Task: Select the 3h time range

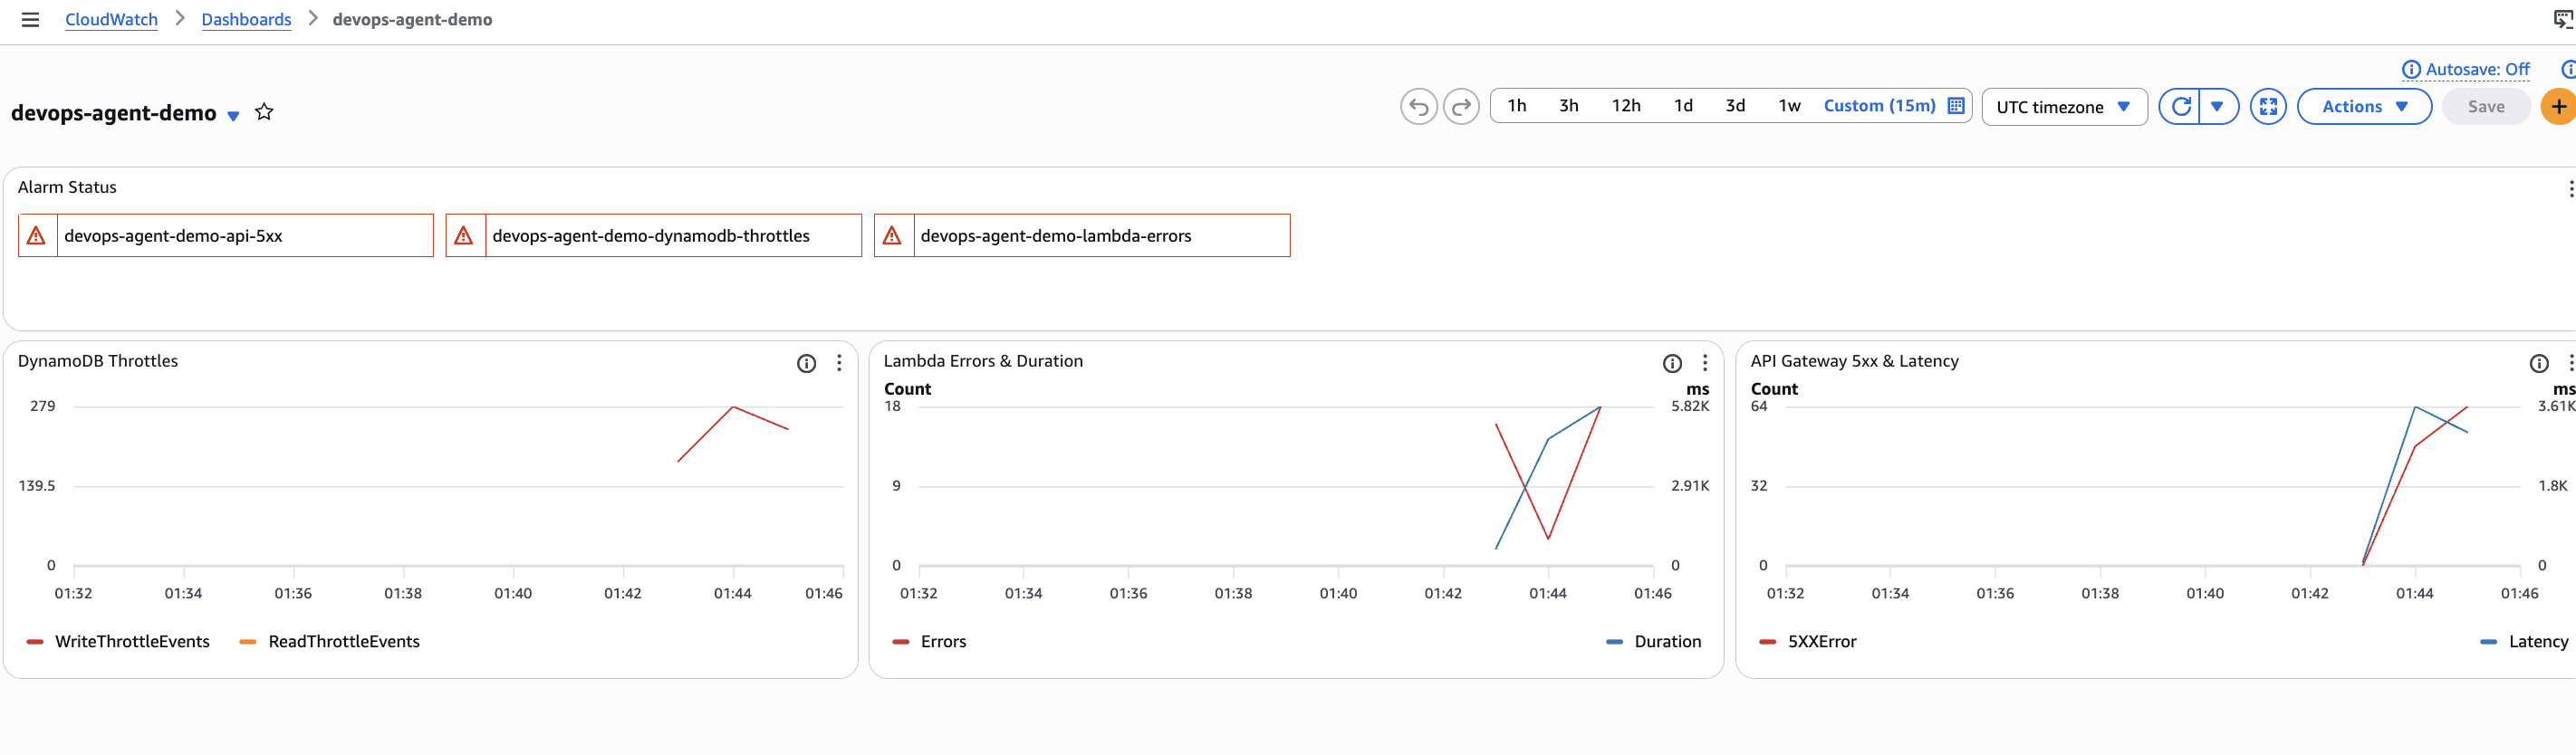Action: 1568,106
